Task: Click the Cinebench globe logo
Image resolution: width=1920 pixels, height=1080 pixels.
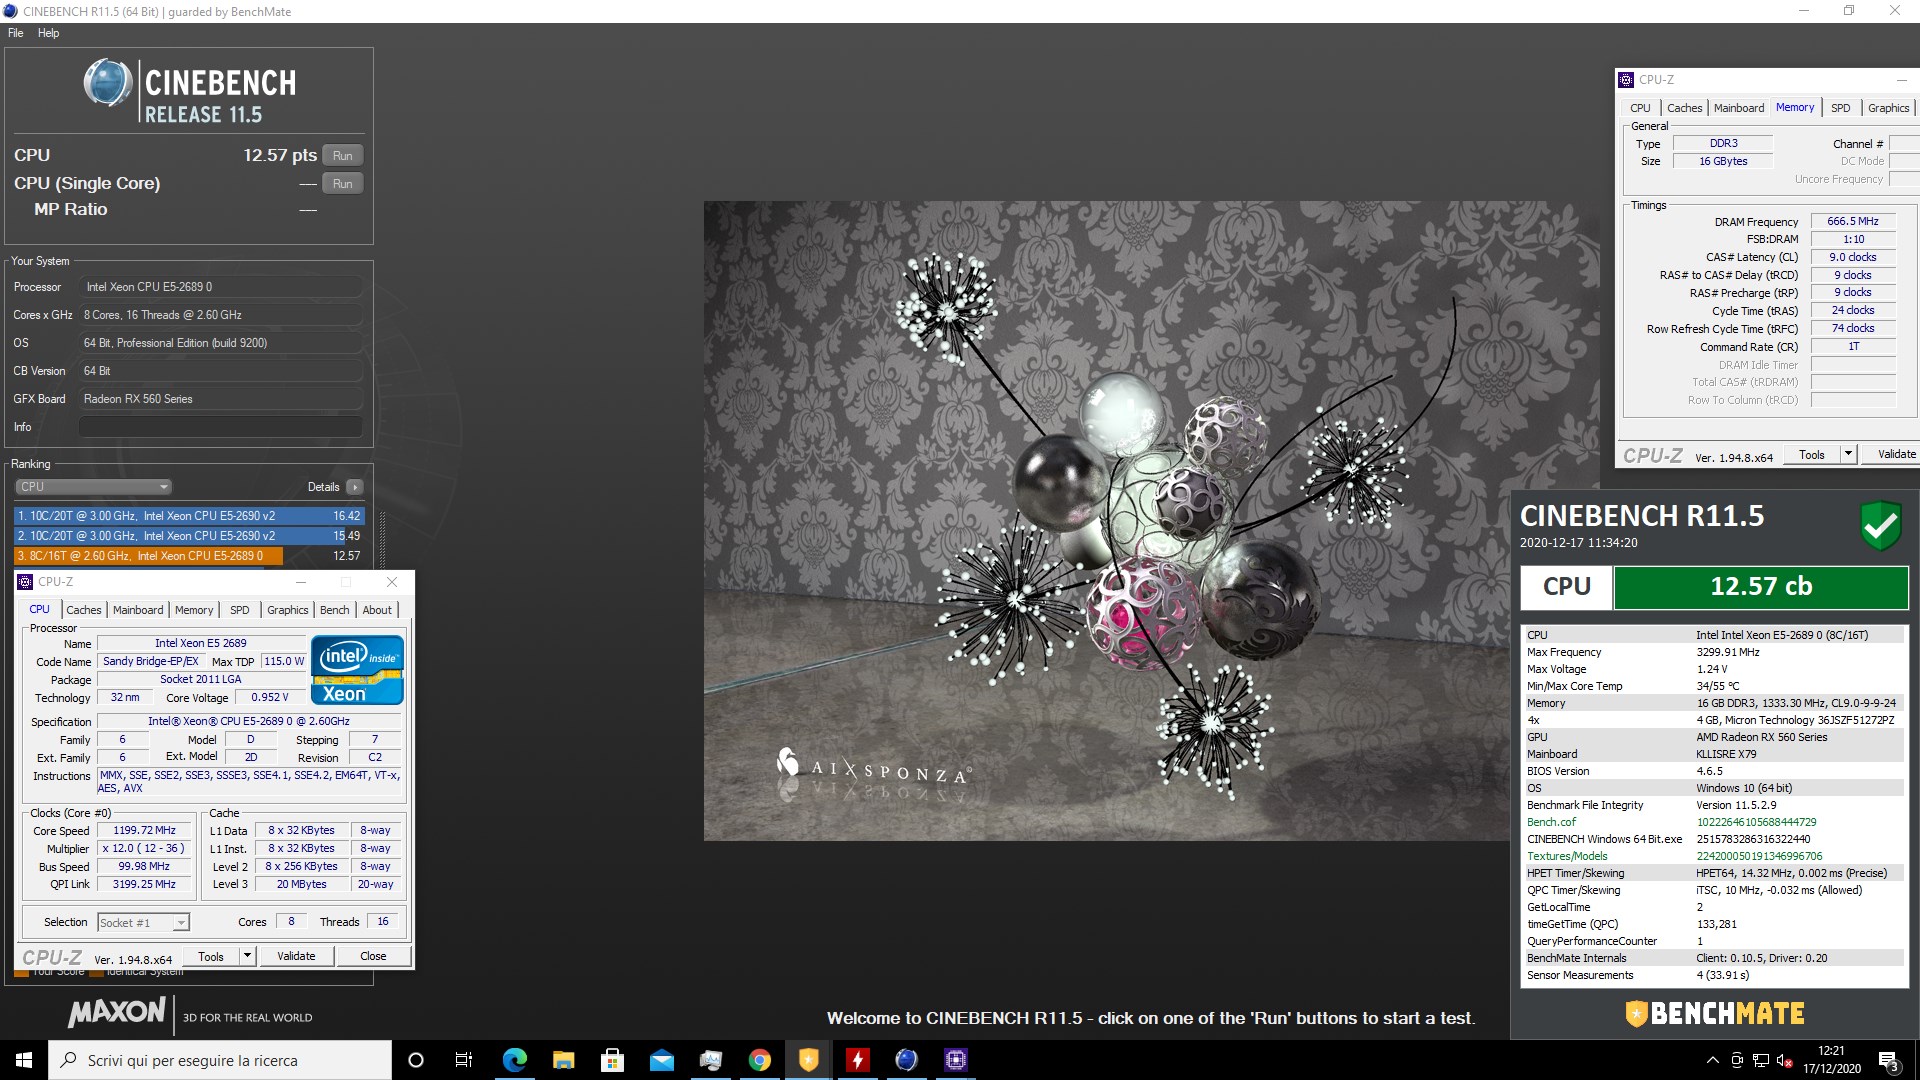Action: pyautogui.click(x=108, y=83)
